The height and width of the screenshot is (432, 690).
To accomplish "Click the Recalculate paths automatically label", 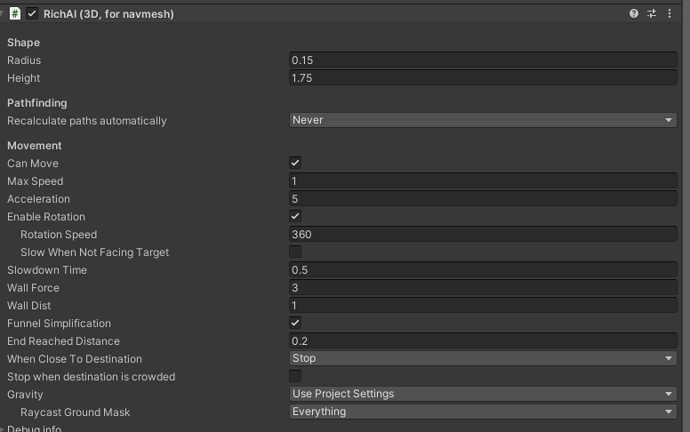I will [x=87, y=121].
